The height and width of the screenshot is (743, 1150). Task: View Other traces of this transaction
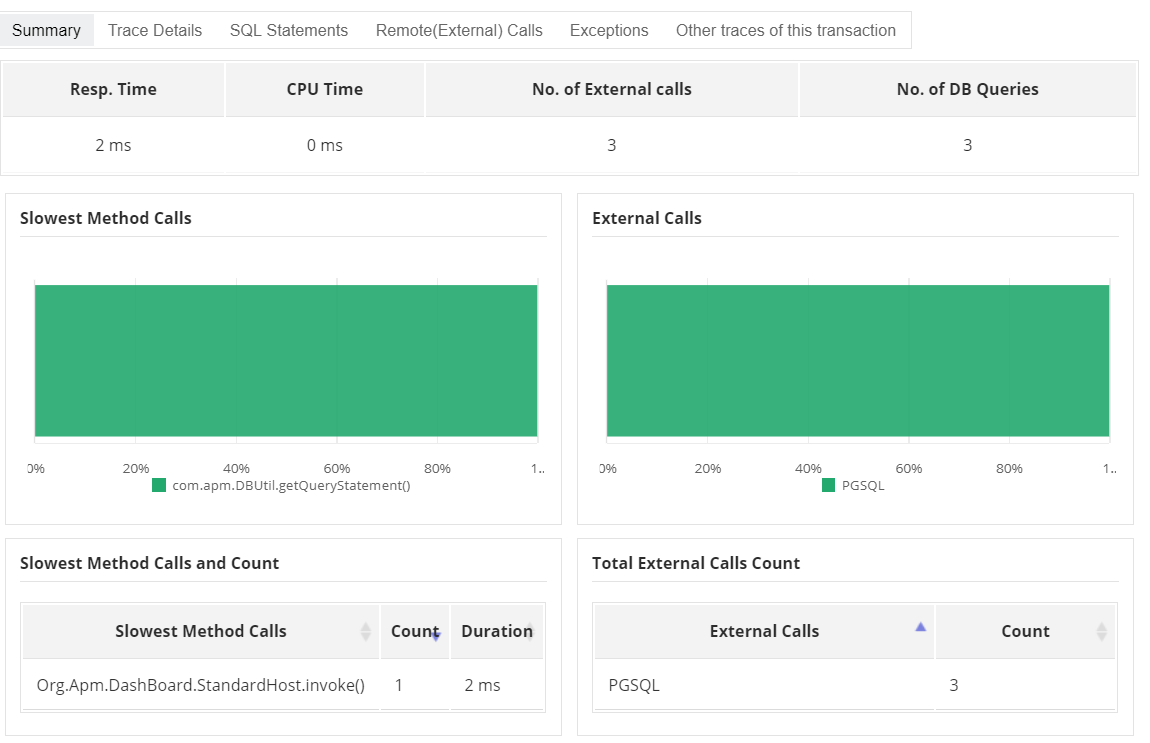pos(786,30)
